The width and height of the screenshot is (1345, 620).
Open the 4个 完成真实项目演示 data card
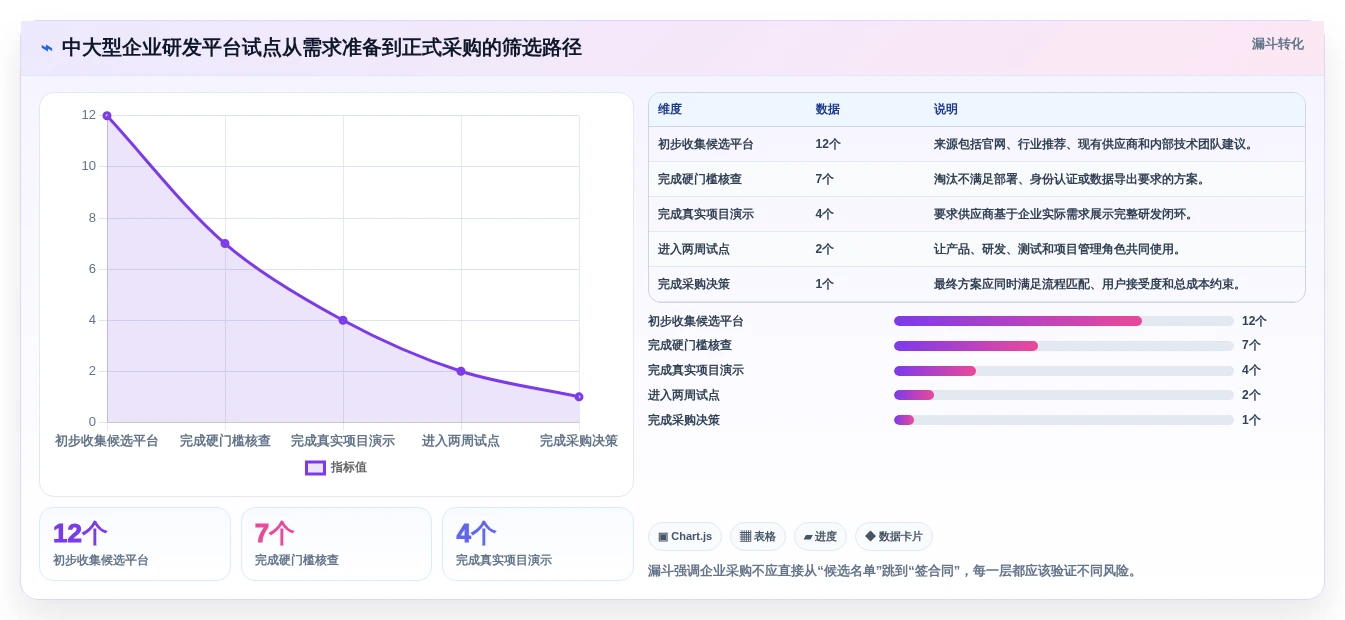(538, 544)
